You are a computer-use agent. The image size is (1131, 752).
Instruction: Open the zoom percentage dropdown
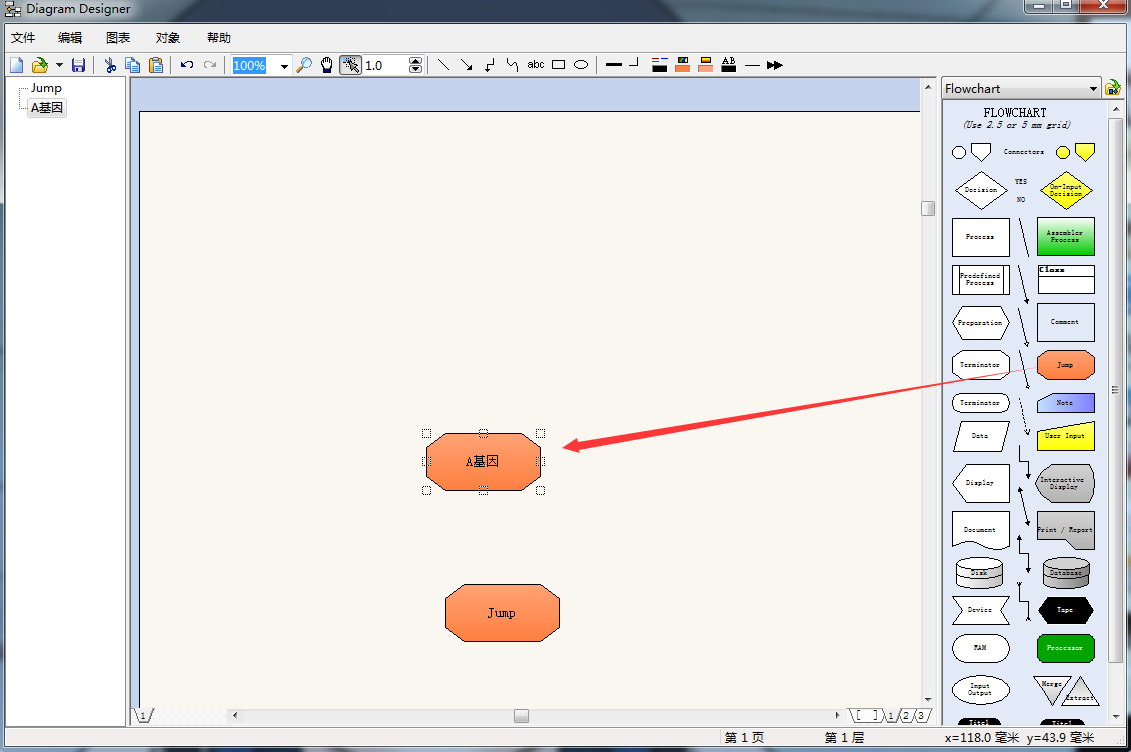pyautogui.click(x=284, y=66)
